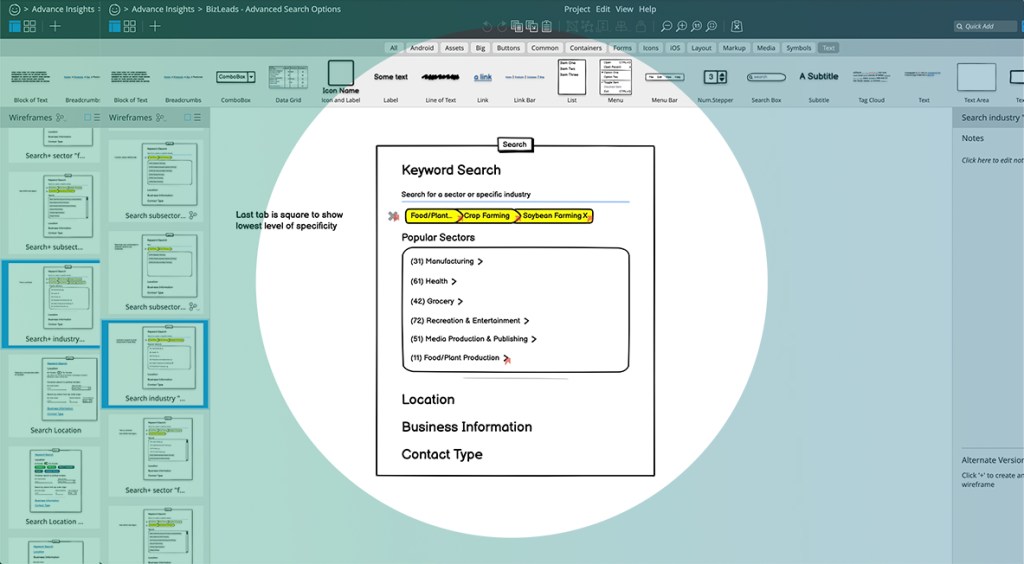Click the Soybean Farming tag on canvas
1024x564 pixels.
click(553, 216)
